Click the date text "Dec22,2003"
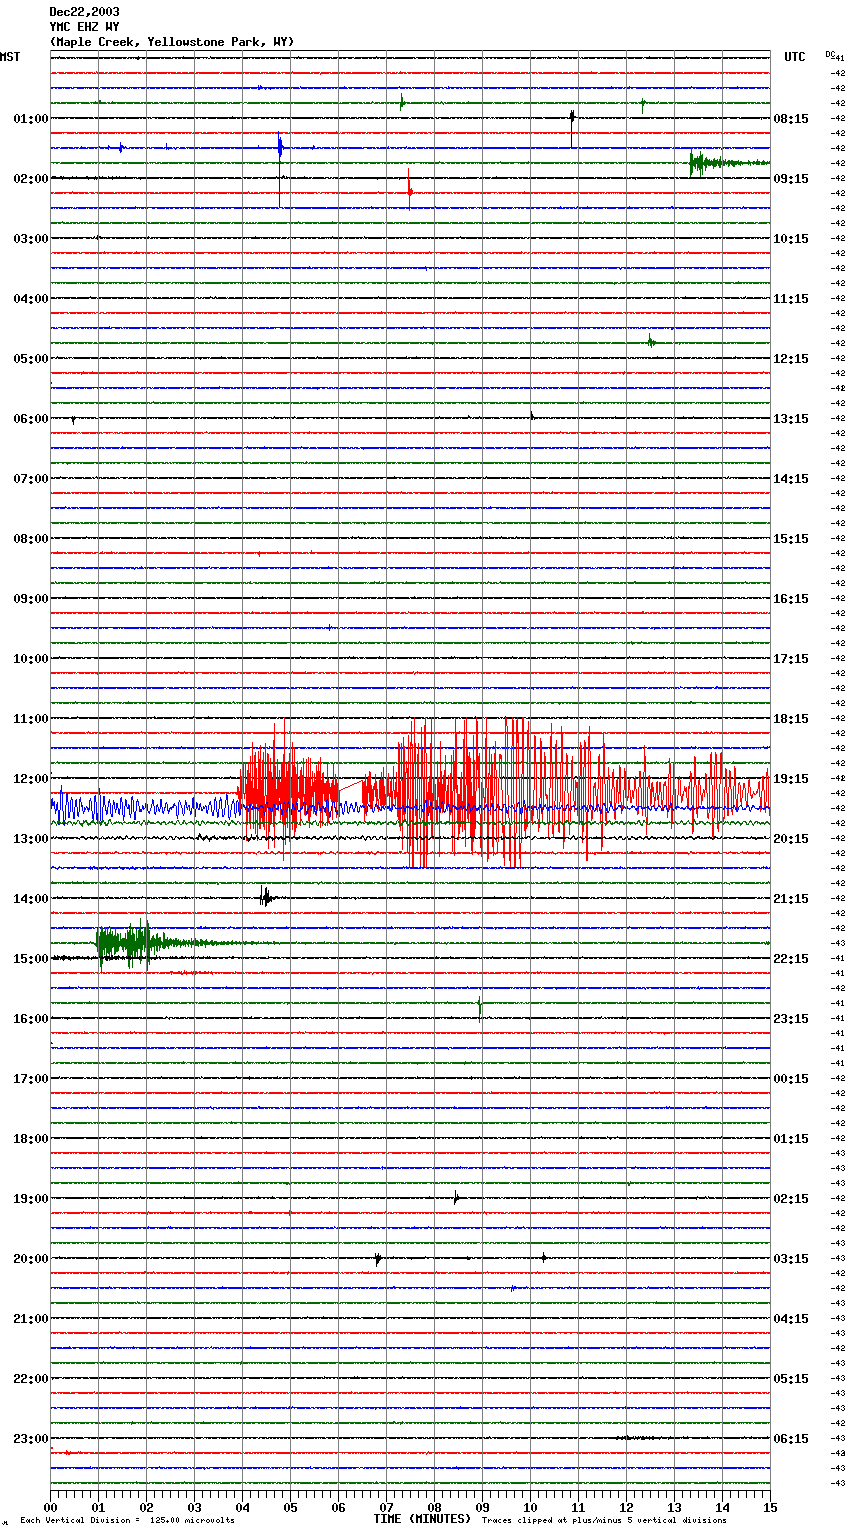The width and height of the screenshot is (850, 1534). [84, 12]
